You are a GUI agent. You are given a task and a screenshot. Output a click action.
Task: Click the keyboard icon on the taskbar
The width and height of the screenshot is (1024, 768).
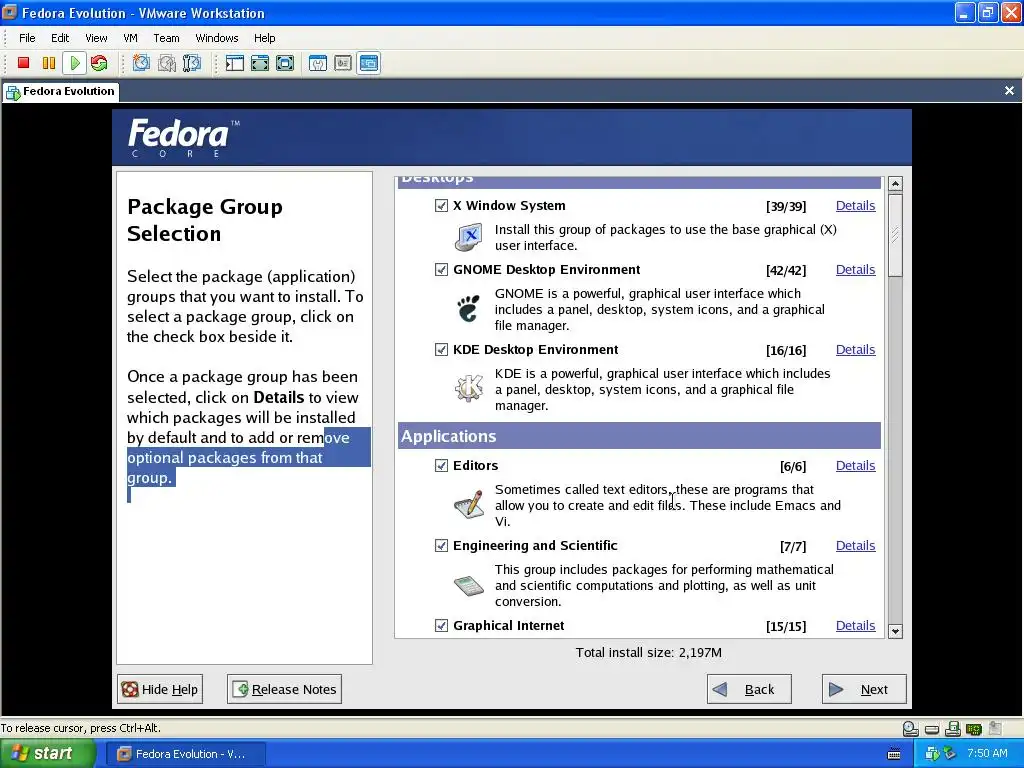(x=894, y=754)
